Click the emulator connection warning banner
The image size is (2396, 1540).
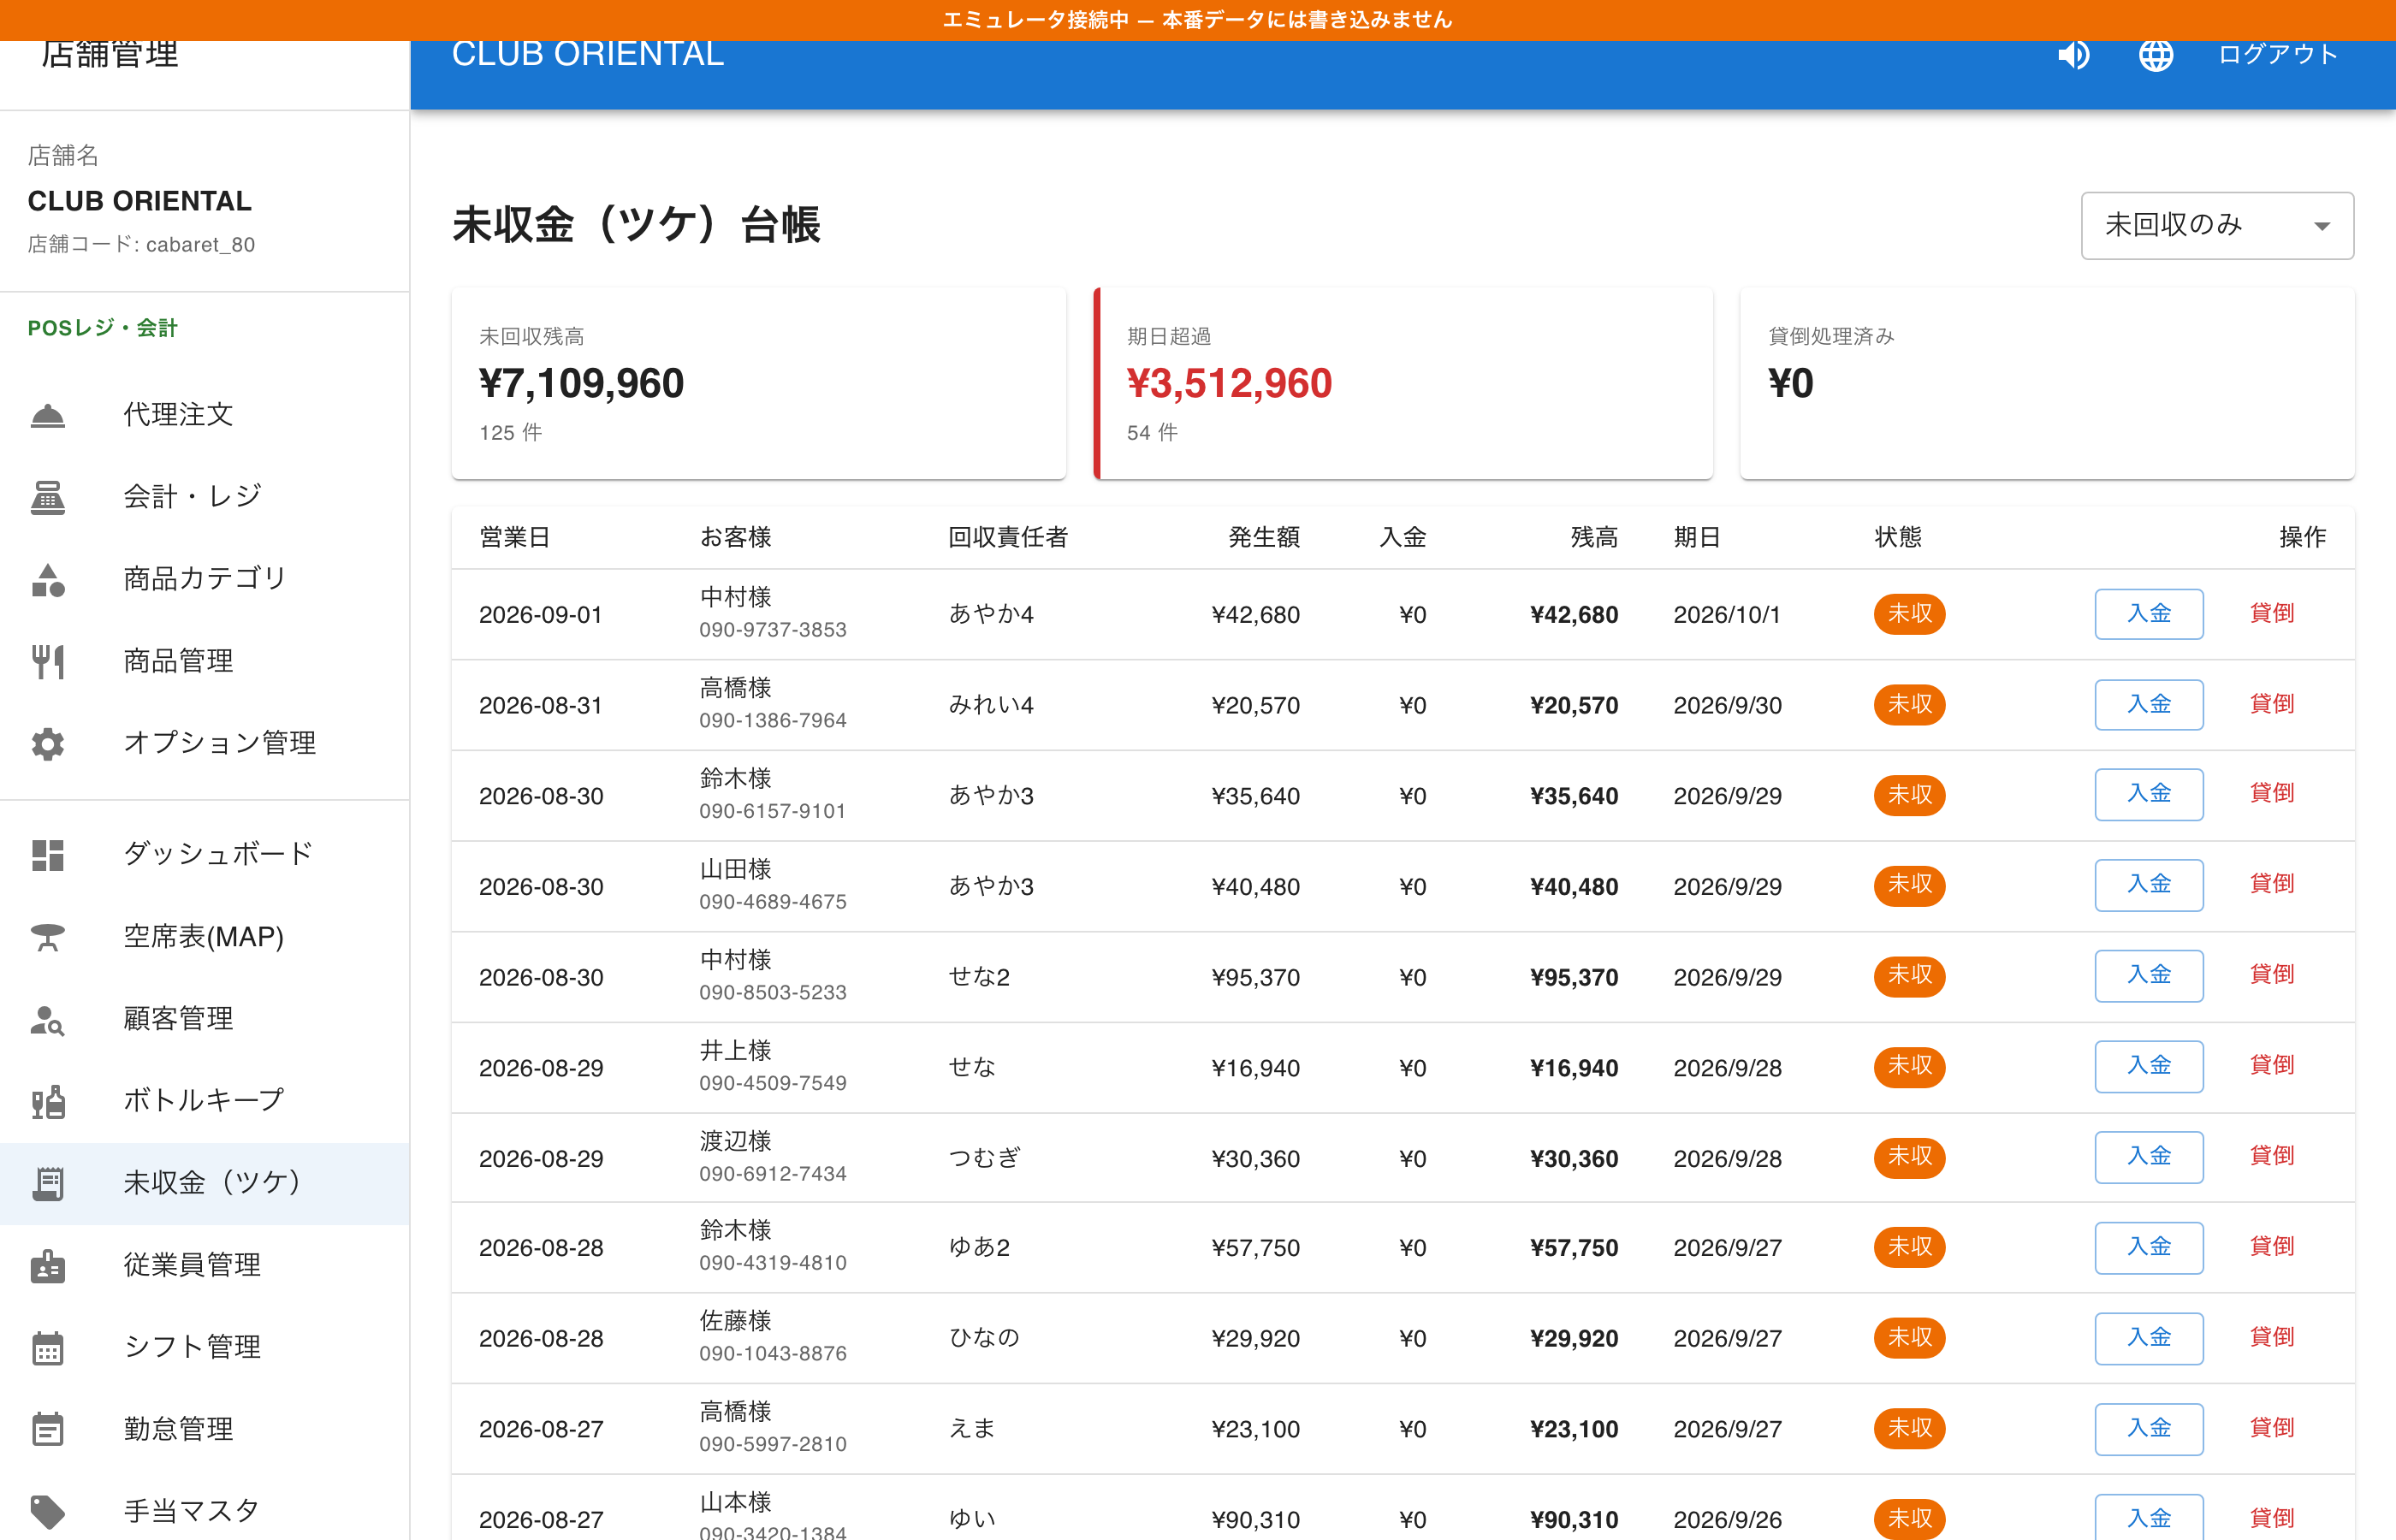[x=1198, y=20]
